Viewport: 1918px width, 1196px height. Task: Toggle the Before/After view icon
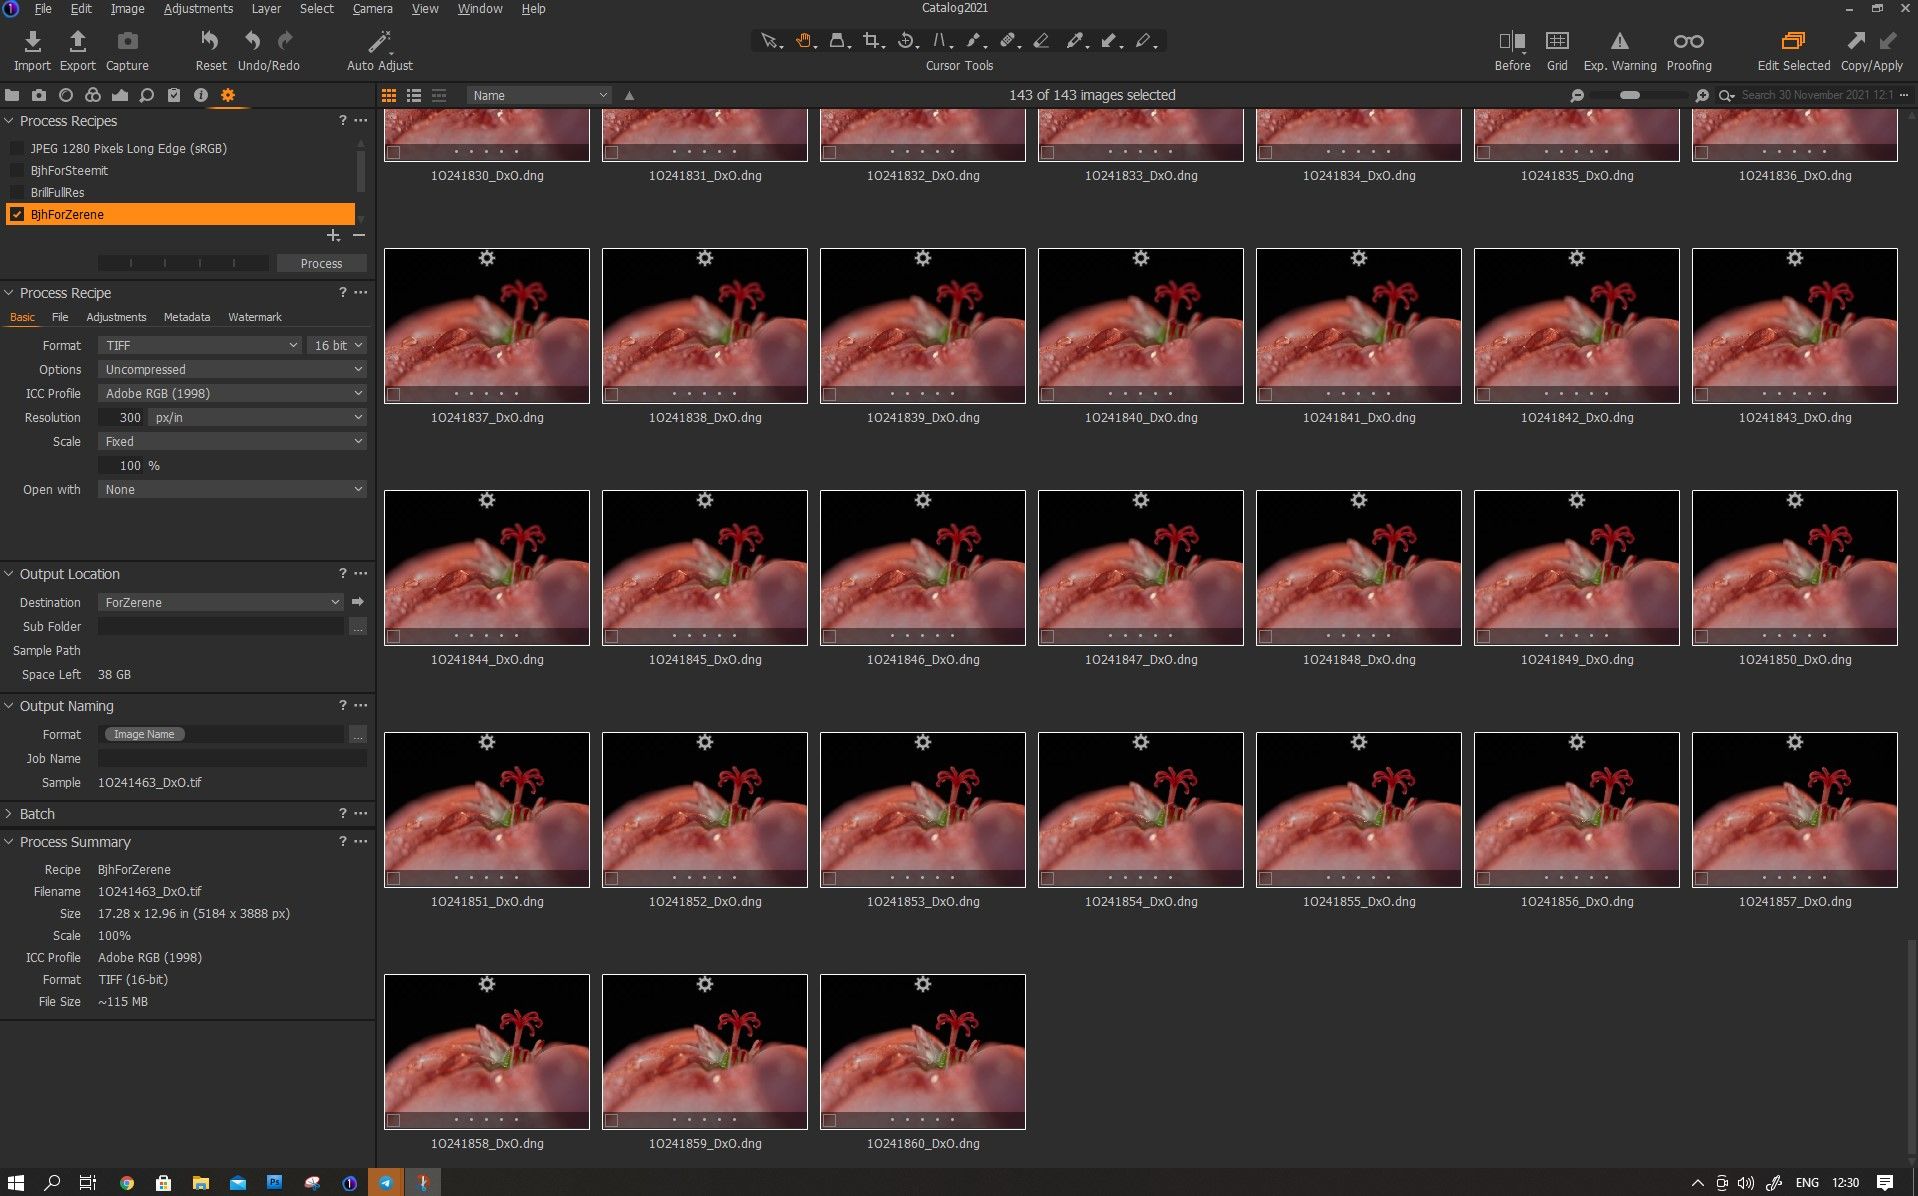tap(1512, 41)
